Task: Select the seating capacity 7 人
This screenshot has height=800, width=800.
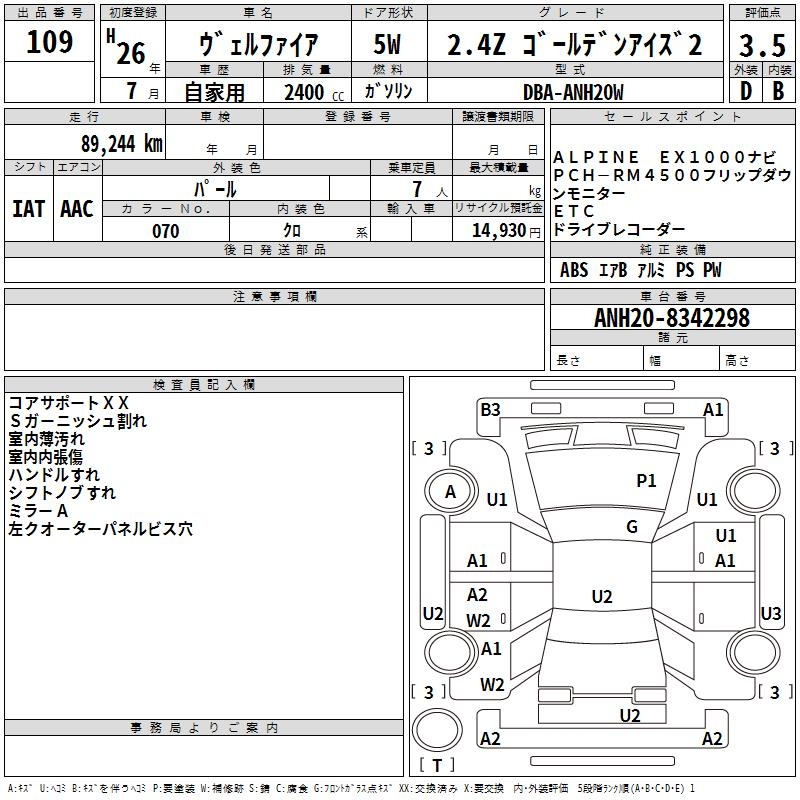Action: 430,190
